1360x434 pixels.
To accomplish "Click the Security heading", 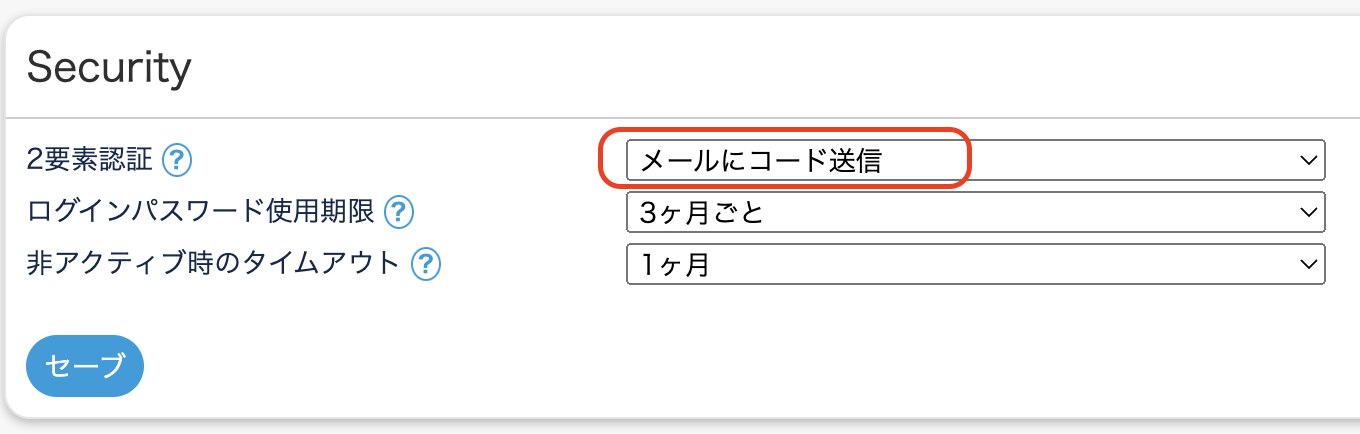I will pyautogui.click(x=108, y=68).
